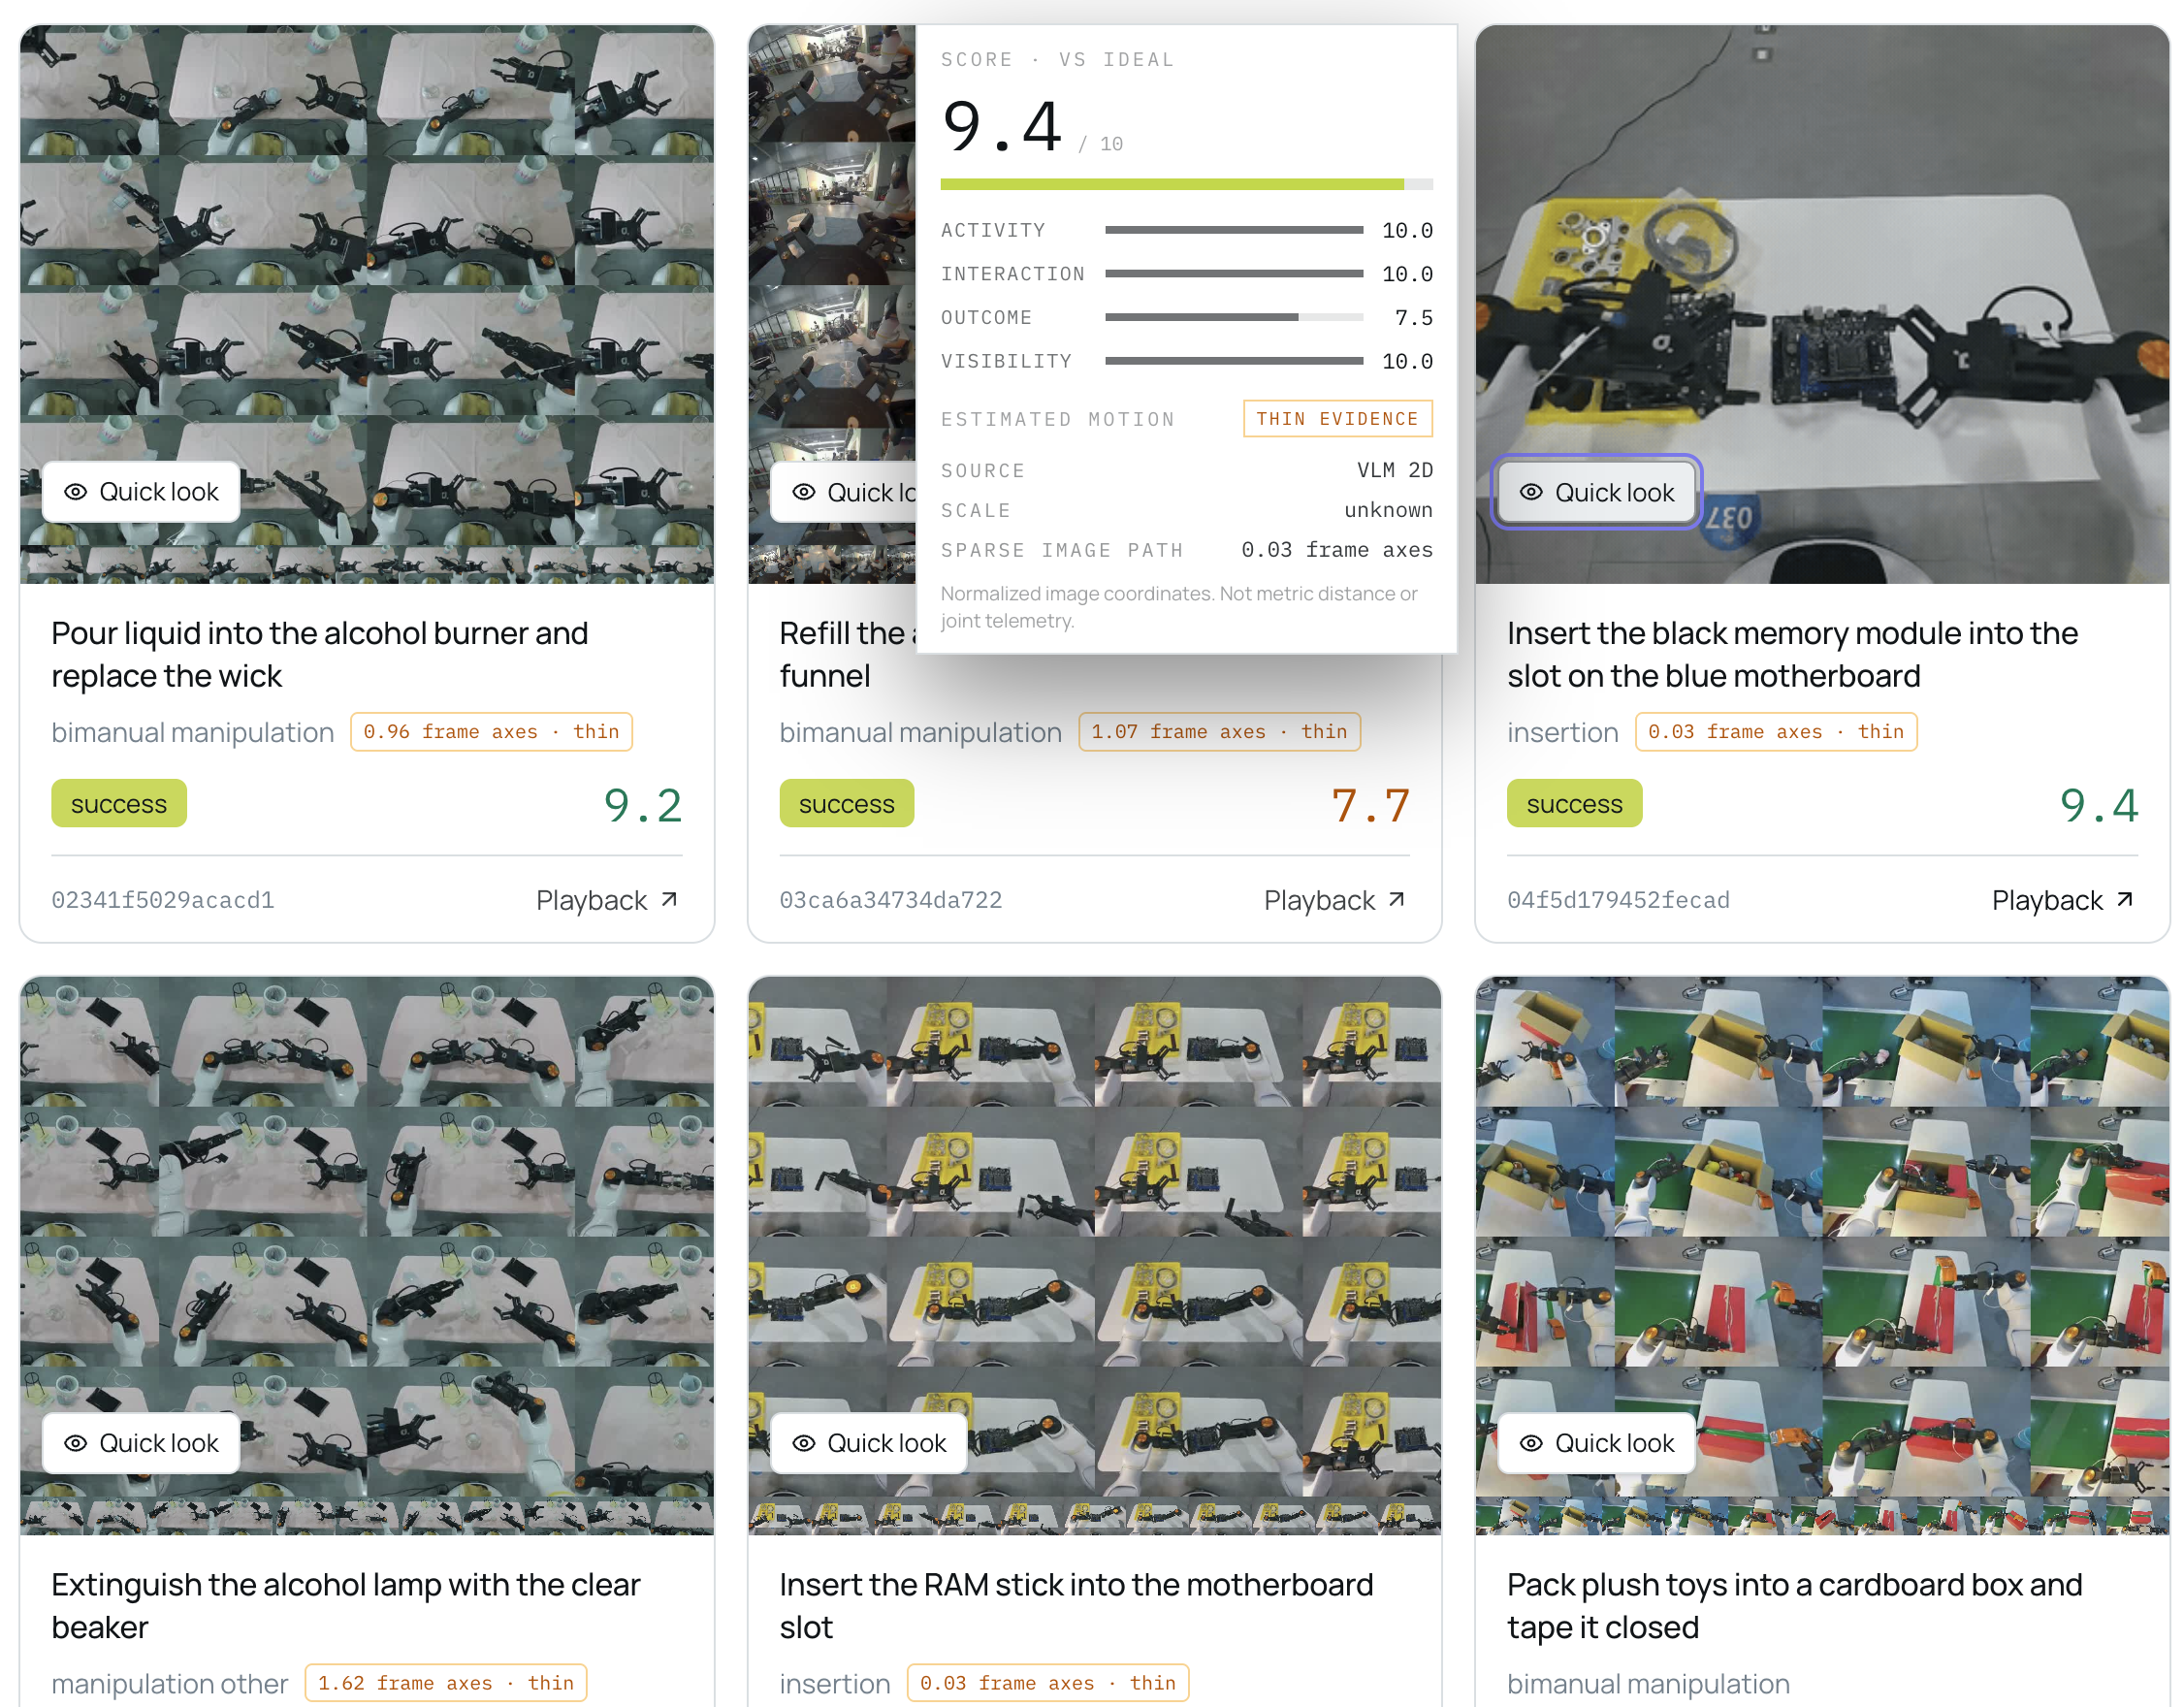Click the eye icon on the plush toys Quick look
The height and width of the screenshot is (1707, 2184).
(1531, 1443)
